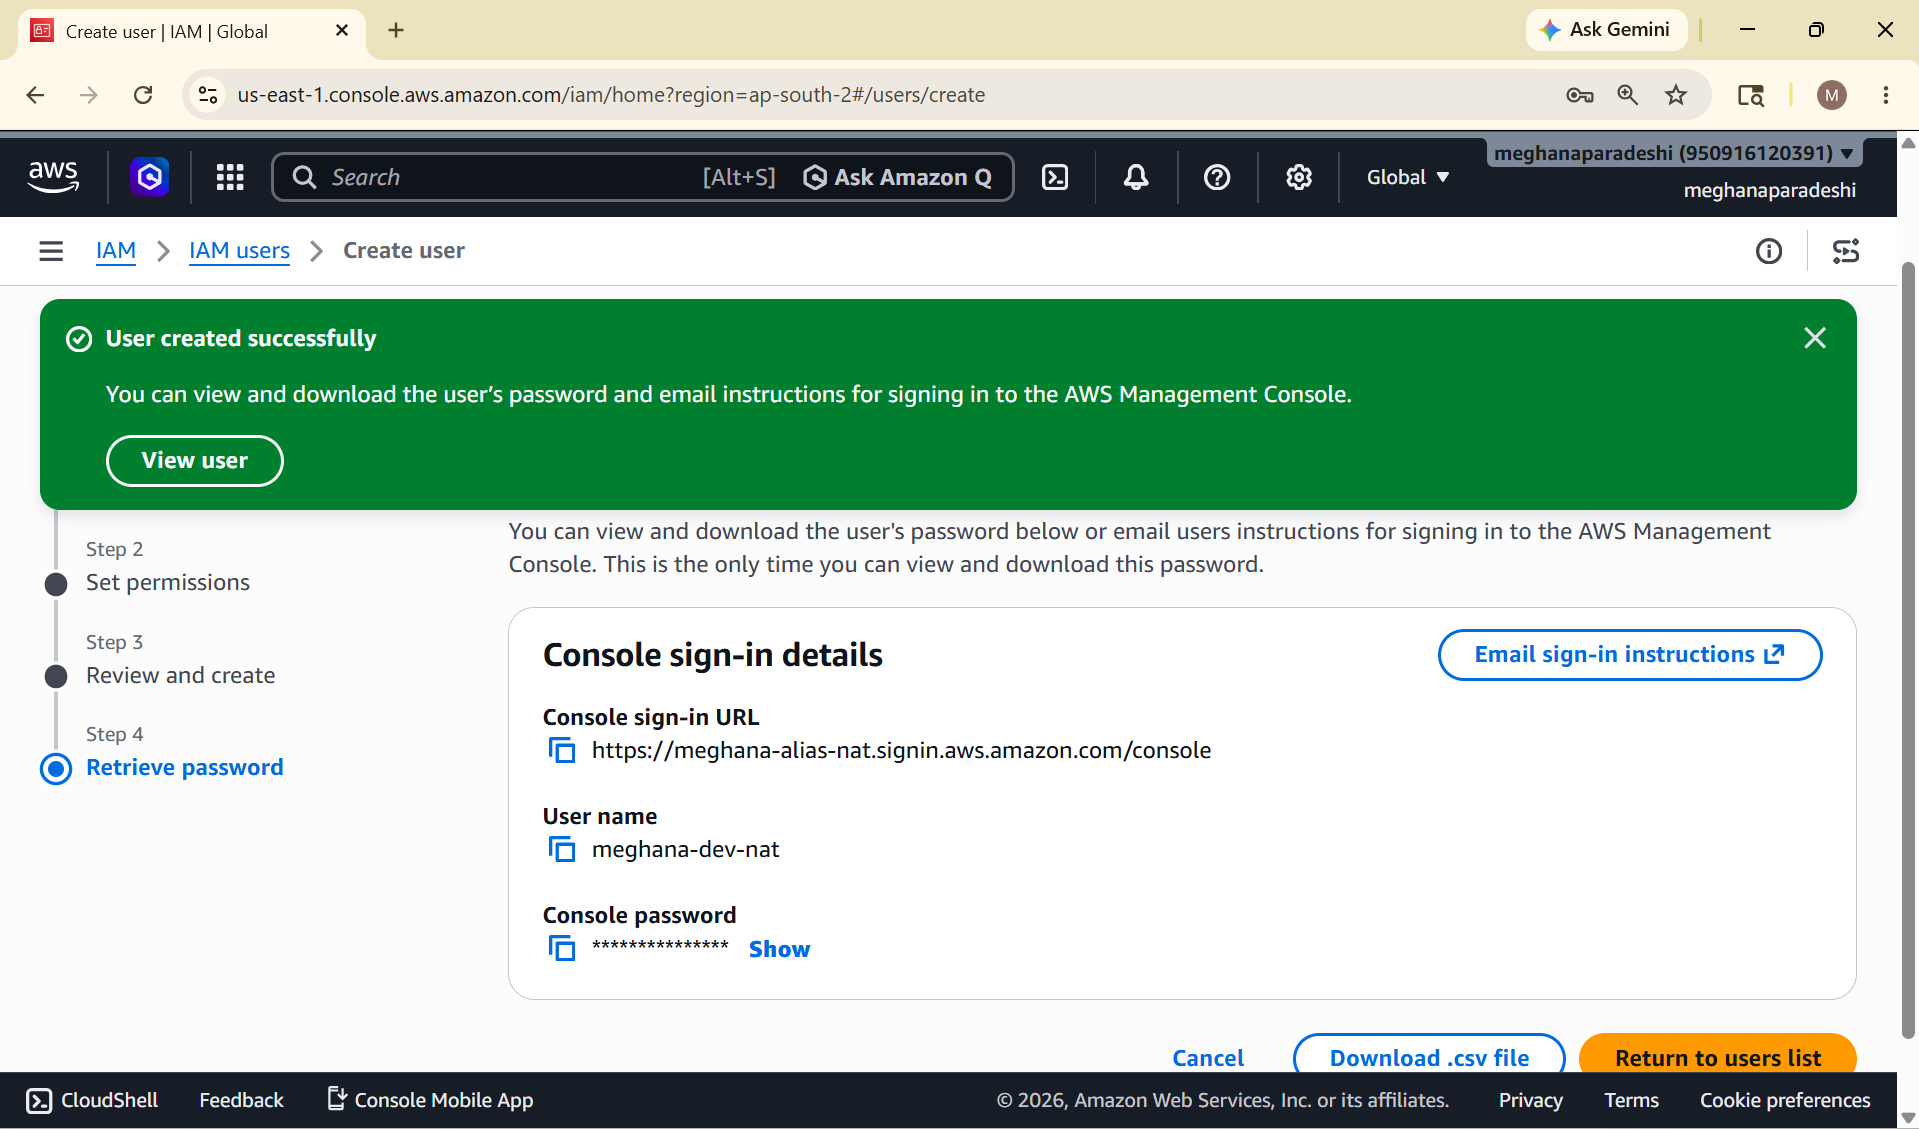Open the notifications bell
This screenshot has height=1129, width=1919.
[1136, 177]
